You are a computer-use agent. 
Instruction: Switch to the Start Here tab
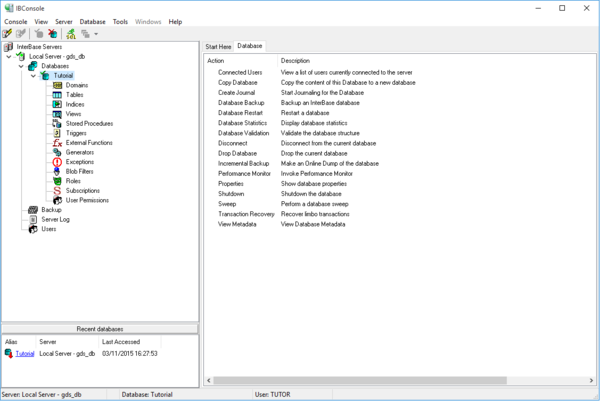point(218,47)
